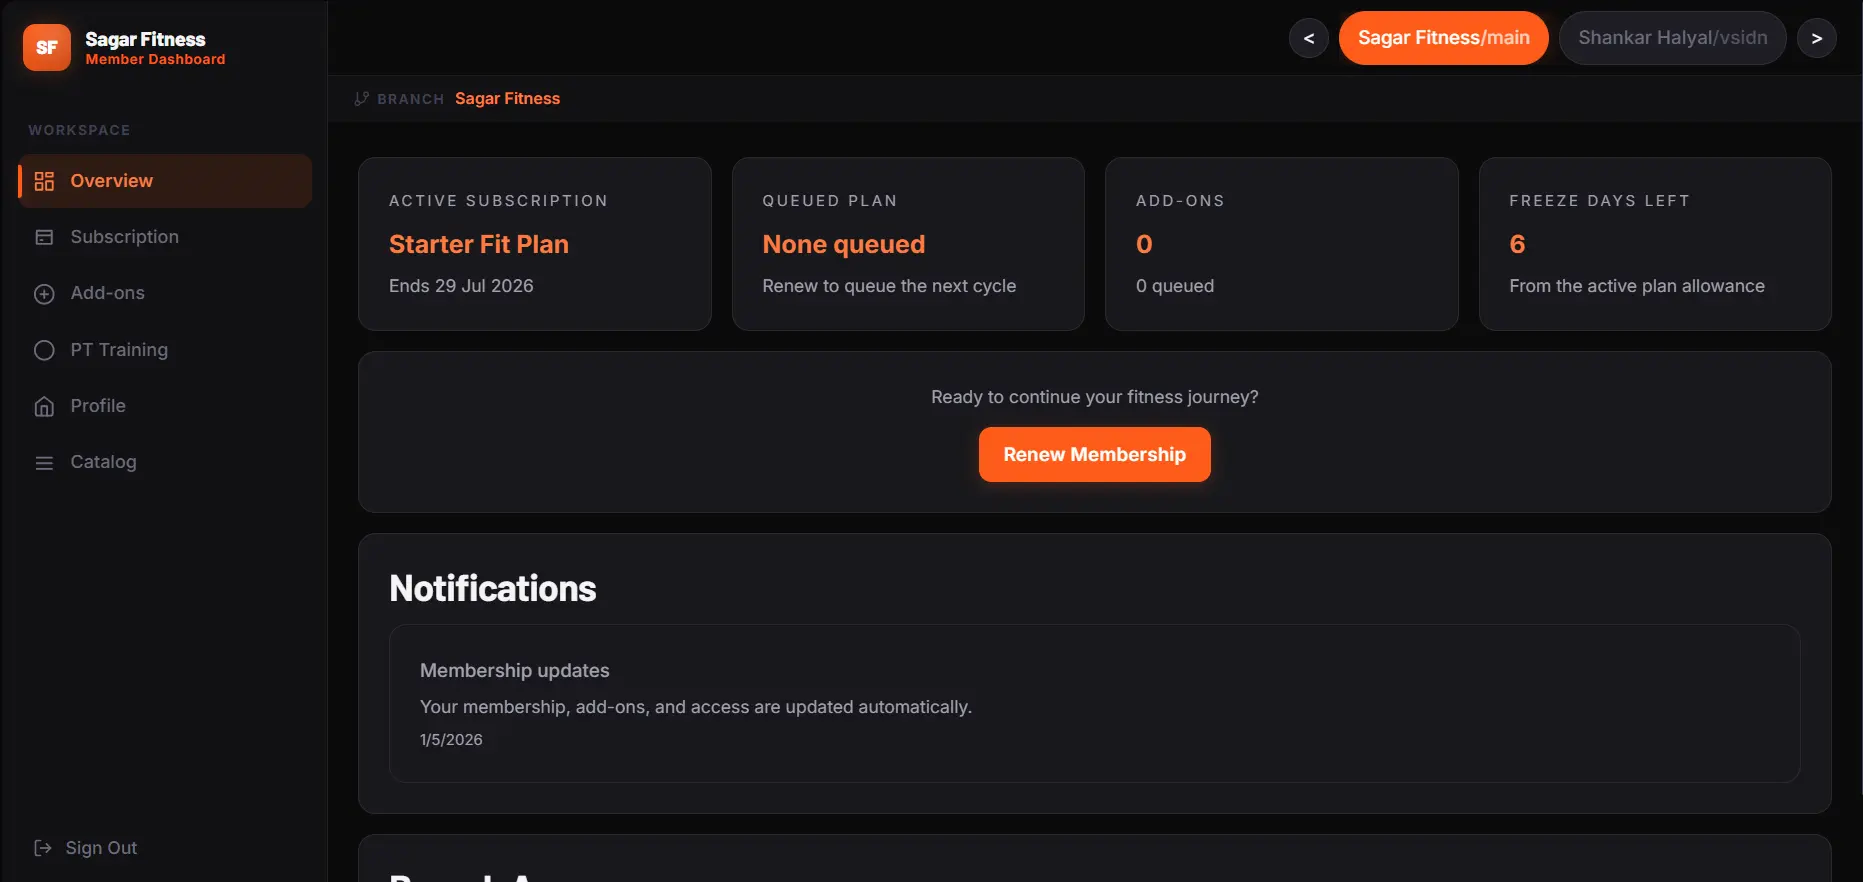Screen dimensions: 1863x882
Task: Click Renew to queue the next cycle text
Action: tap(889, 286)
